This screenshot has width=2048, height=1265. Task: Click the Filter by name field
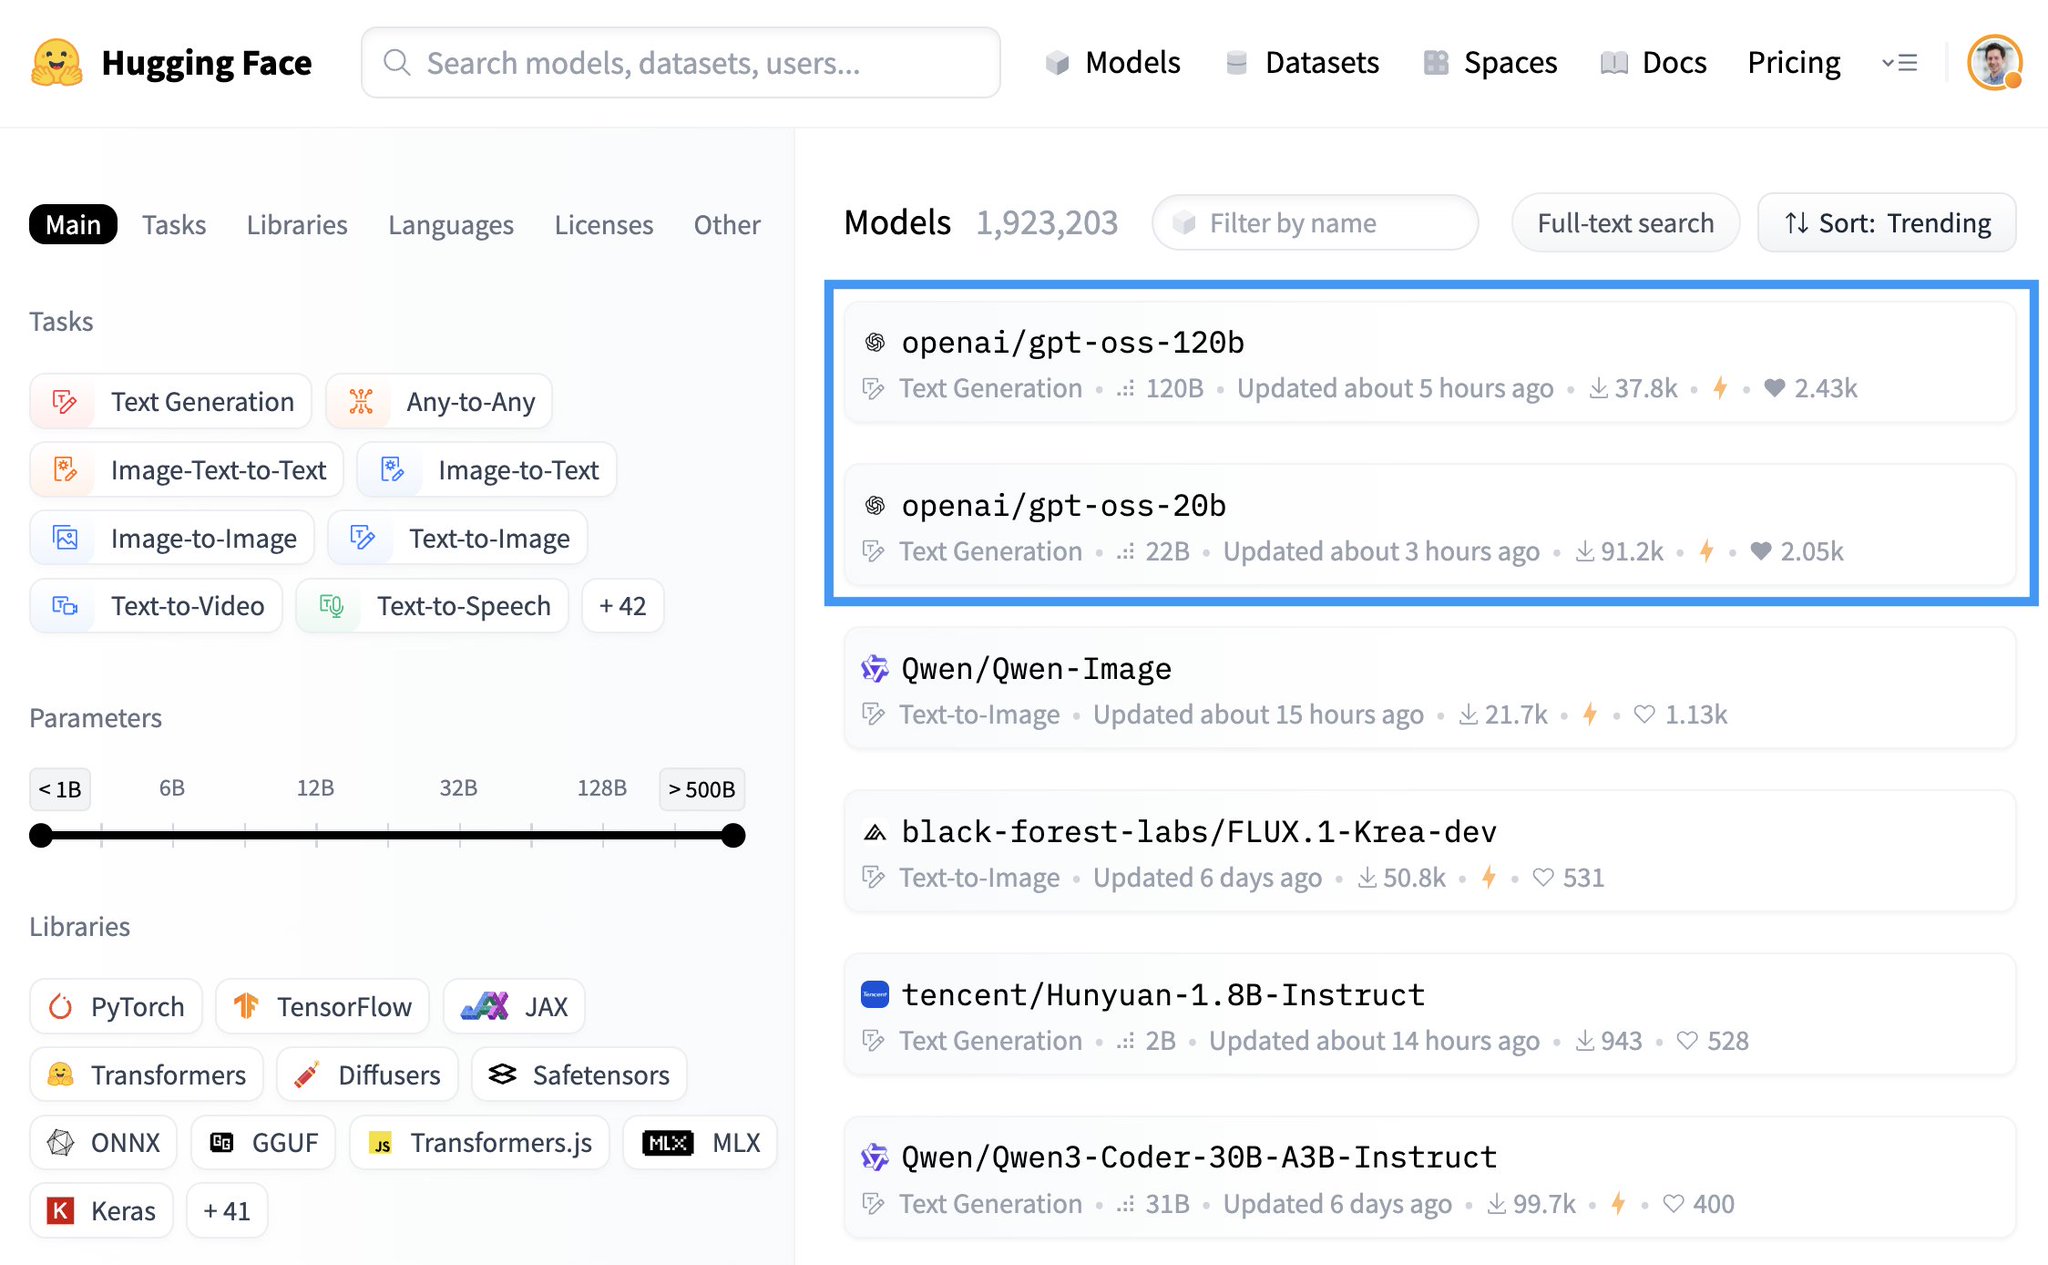click(x=1315, y=223)
